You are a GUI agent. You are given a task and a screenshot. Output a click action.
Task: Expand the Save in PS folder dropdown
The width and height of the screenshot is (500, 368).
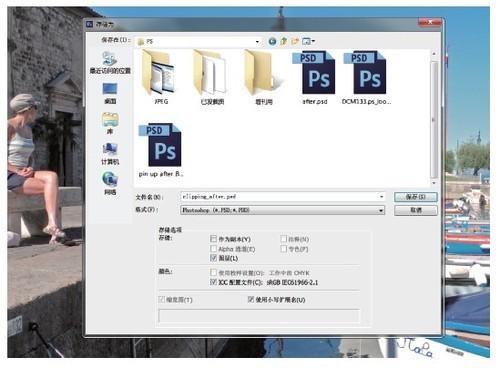point(257,42)
